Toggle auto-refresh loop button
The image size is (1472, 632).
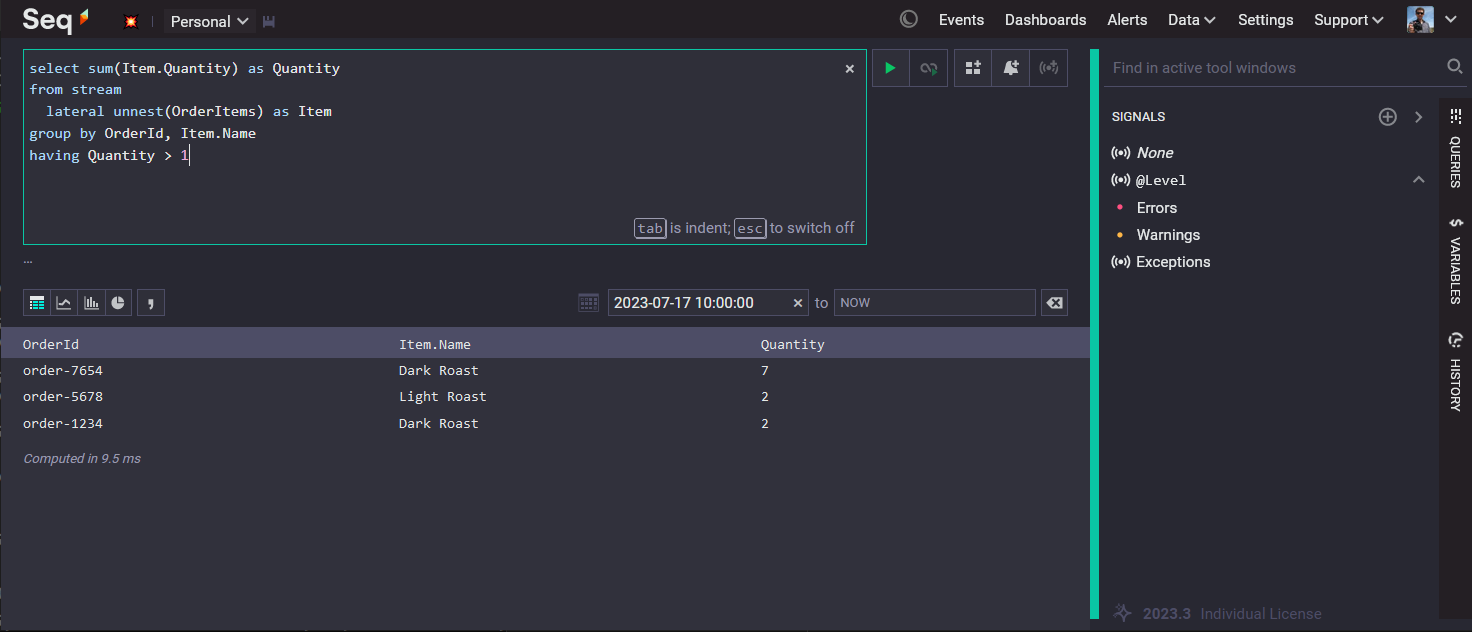point(929,68)
